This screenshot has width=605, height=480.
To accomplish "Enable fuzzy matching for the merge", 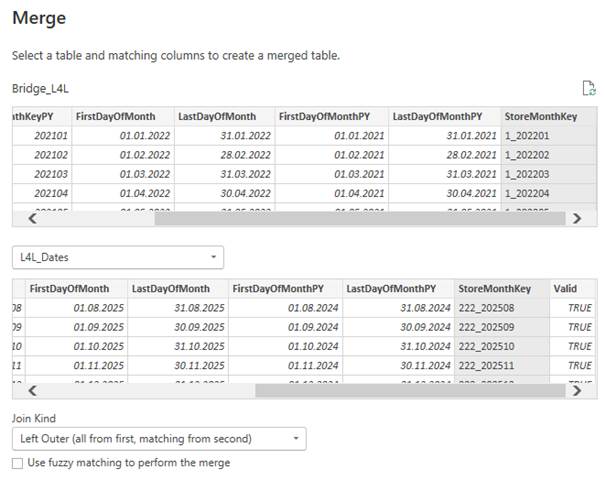I will (x=17, y=463).
